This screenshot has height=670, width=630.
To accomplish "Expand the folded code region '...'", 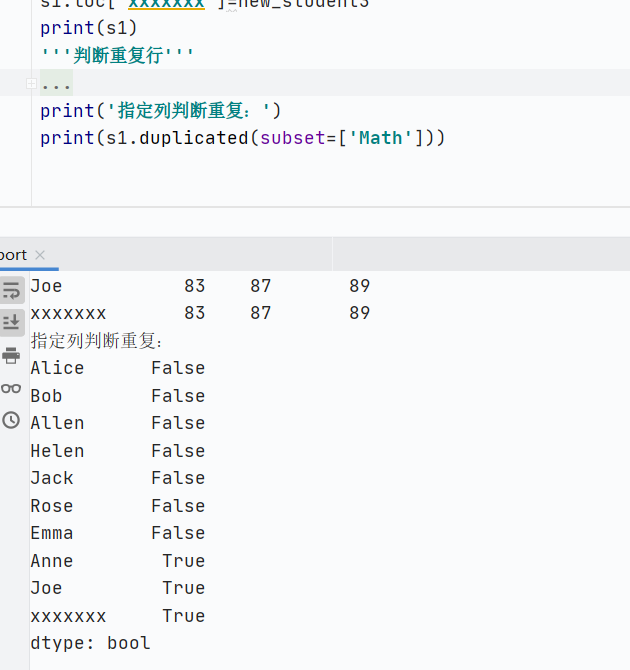I will [56, 83].
